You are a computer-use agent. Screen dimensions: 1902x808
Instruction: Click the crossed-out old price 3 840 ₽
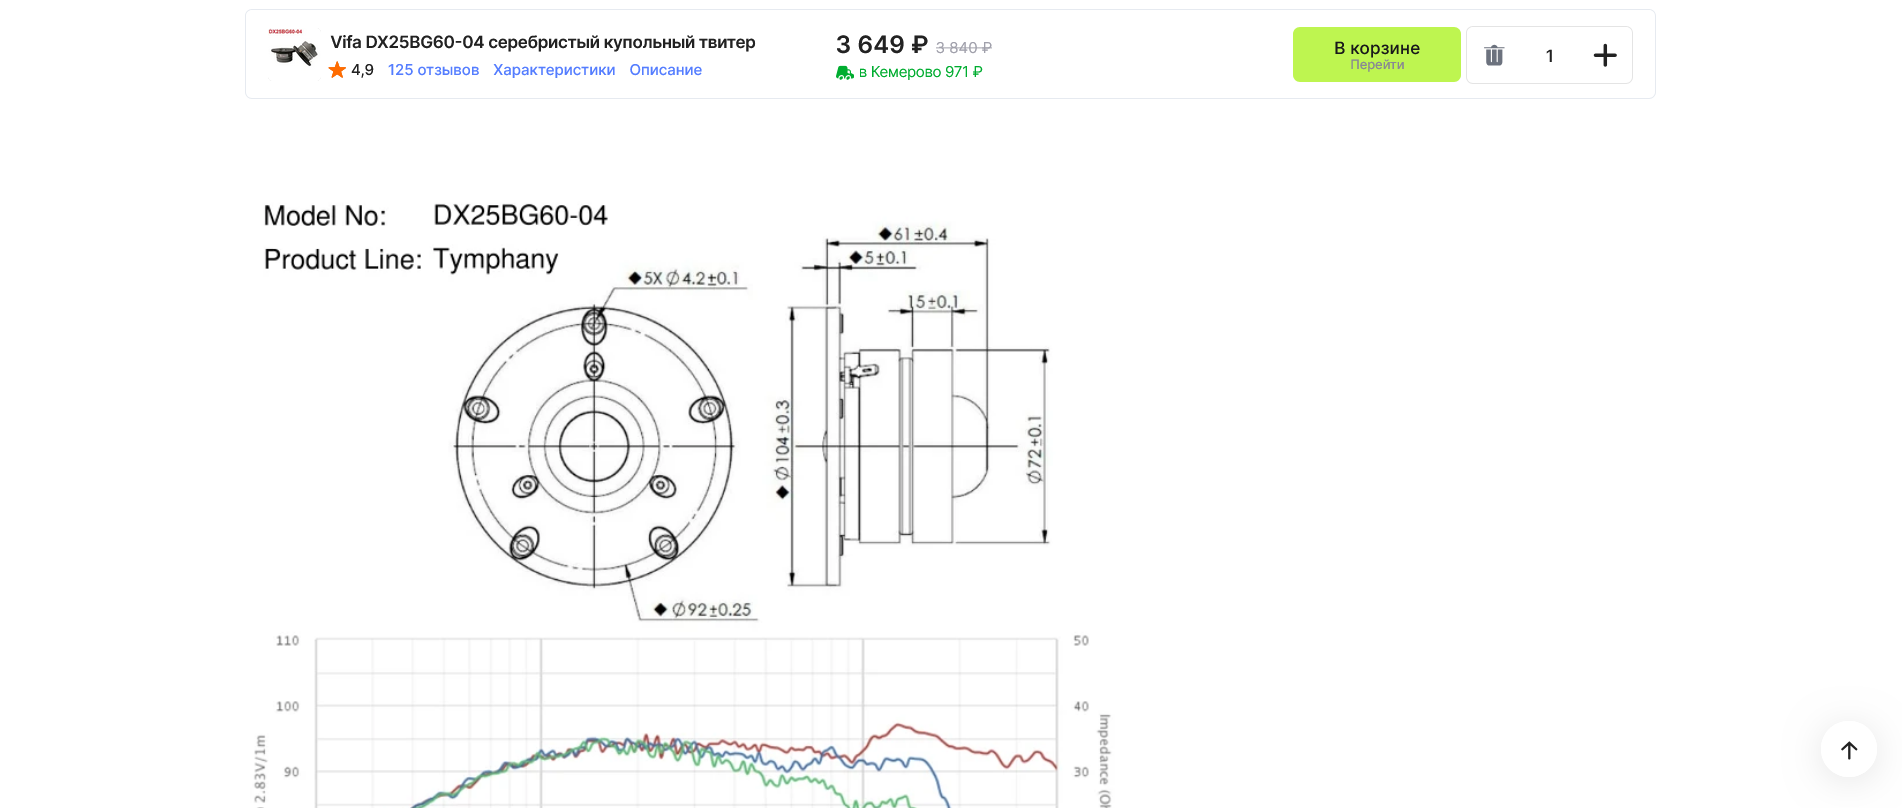(x=963, y=48)
